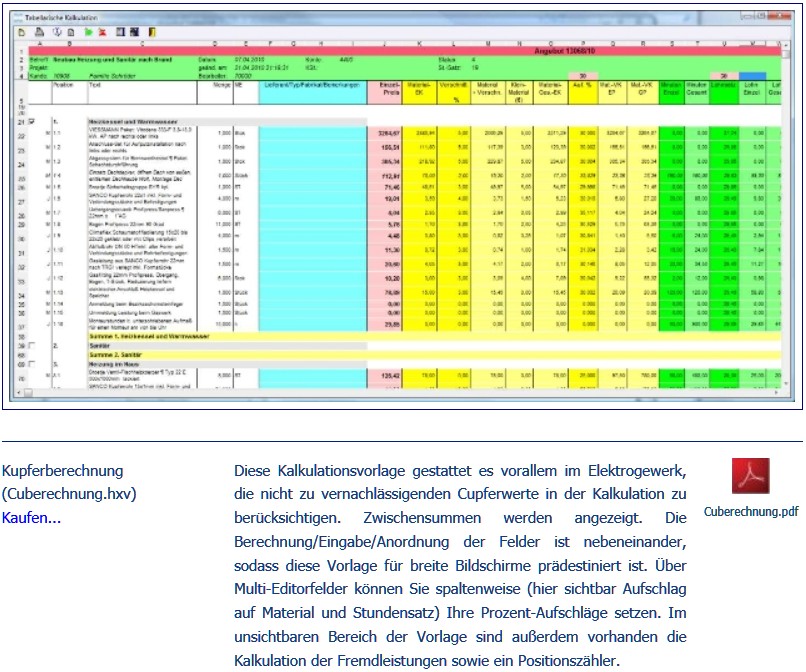Select the Verschnitt % header cell

[453, 93]
